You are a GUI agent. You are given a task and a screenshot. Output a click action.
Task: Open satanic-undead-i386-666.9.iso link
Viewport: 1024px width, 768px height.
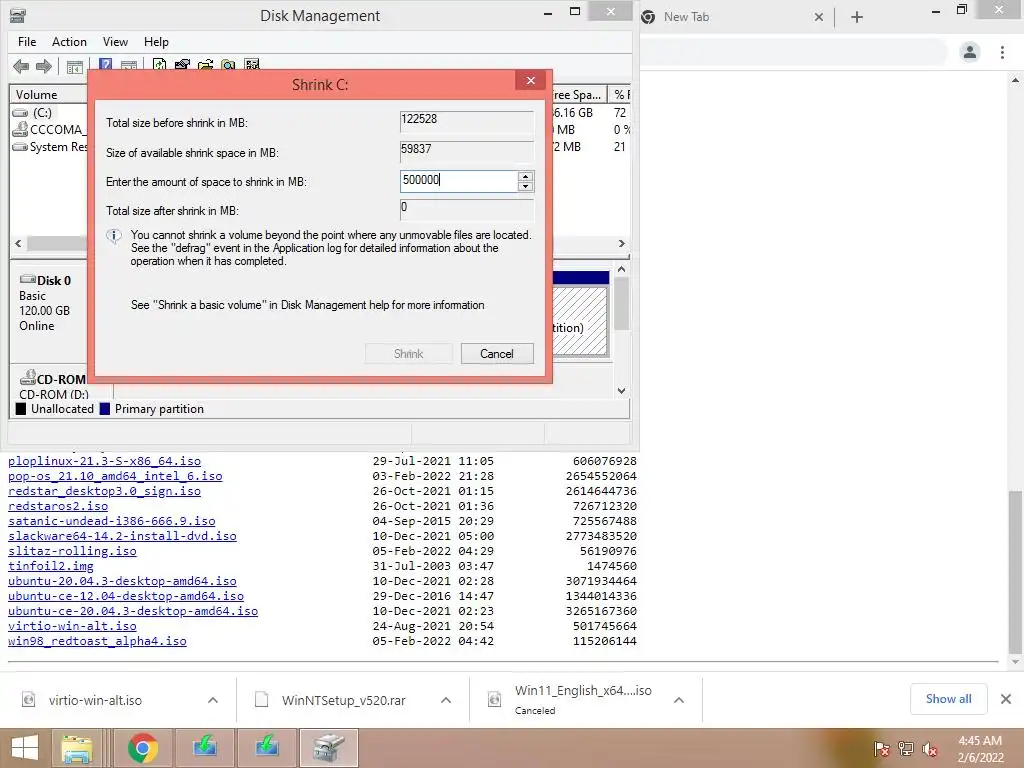tap(112, 520)
